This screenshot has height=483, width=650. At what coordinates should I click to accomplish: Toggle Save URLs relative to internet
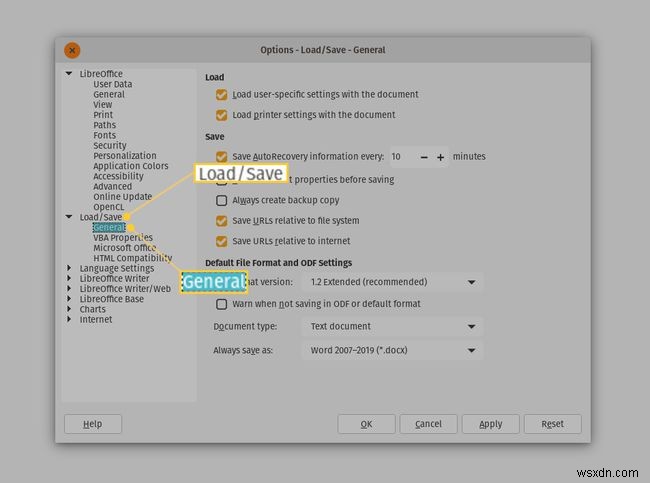[x=221, y=241]
